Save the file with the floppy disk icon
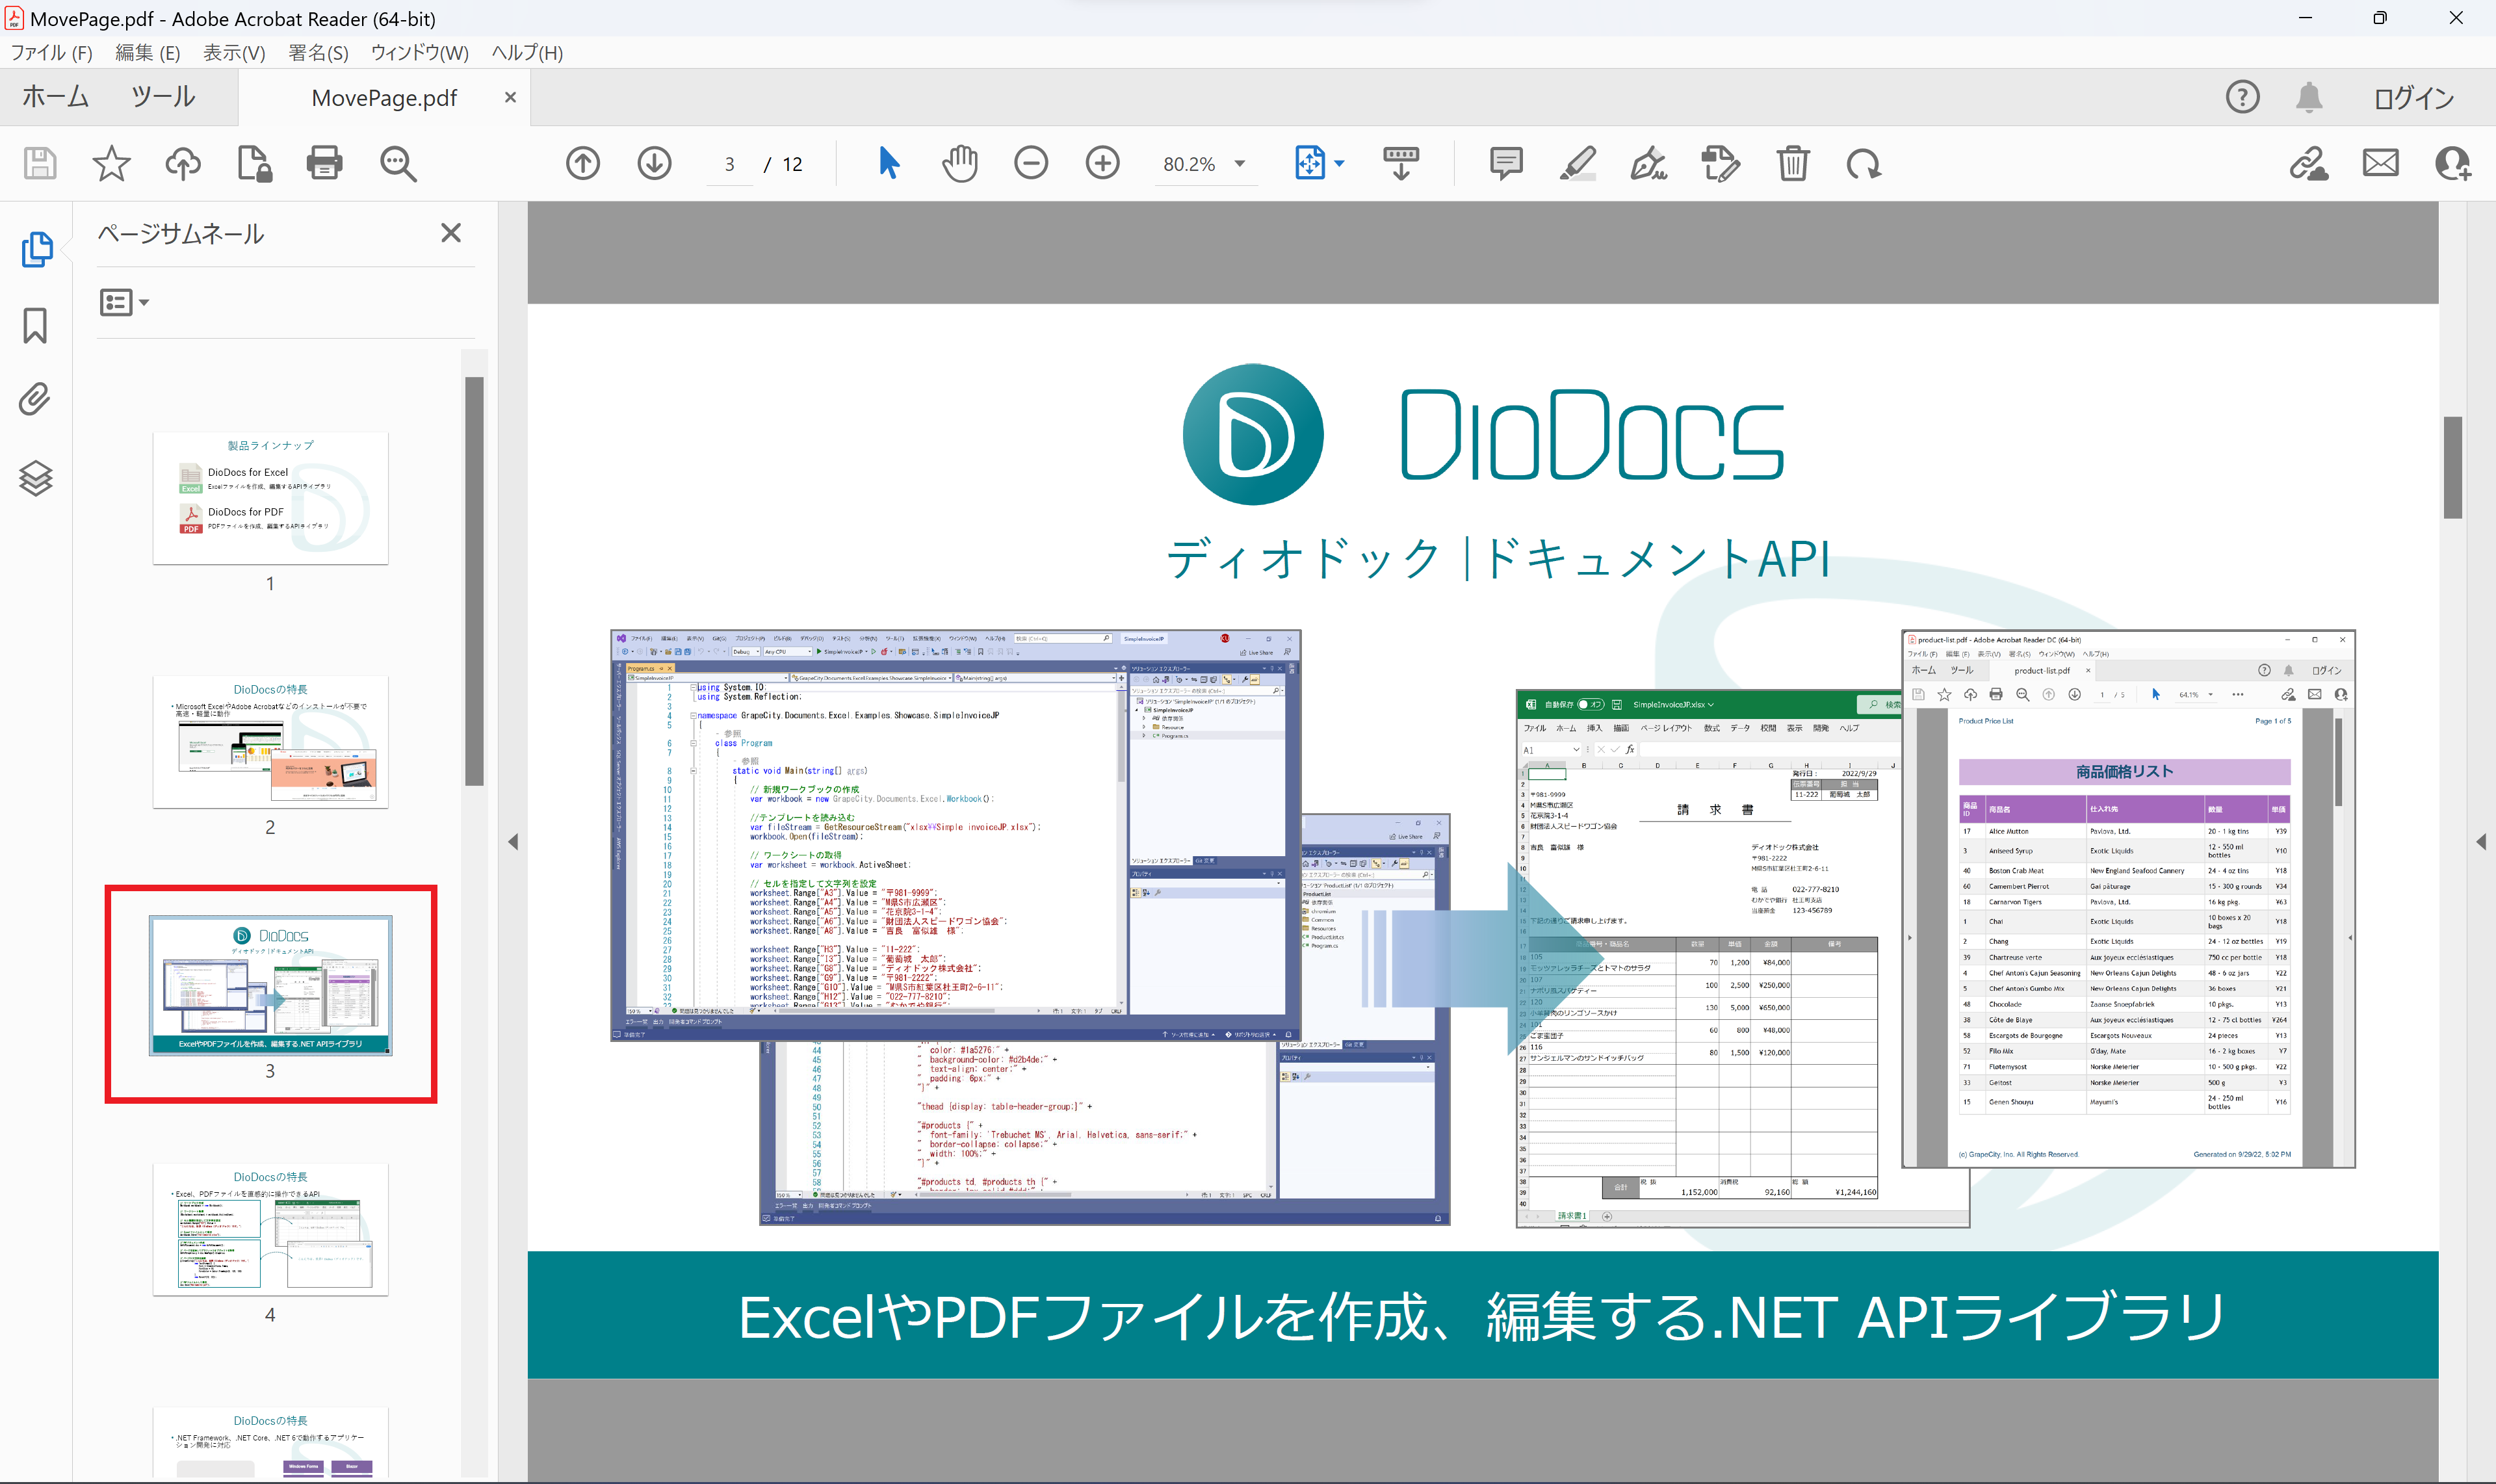Screen dimensions: 2496x1484 pos(40,163)
